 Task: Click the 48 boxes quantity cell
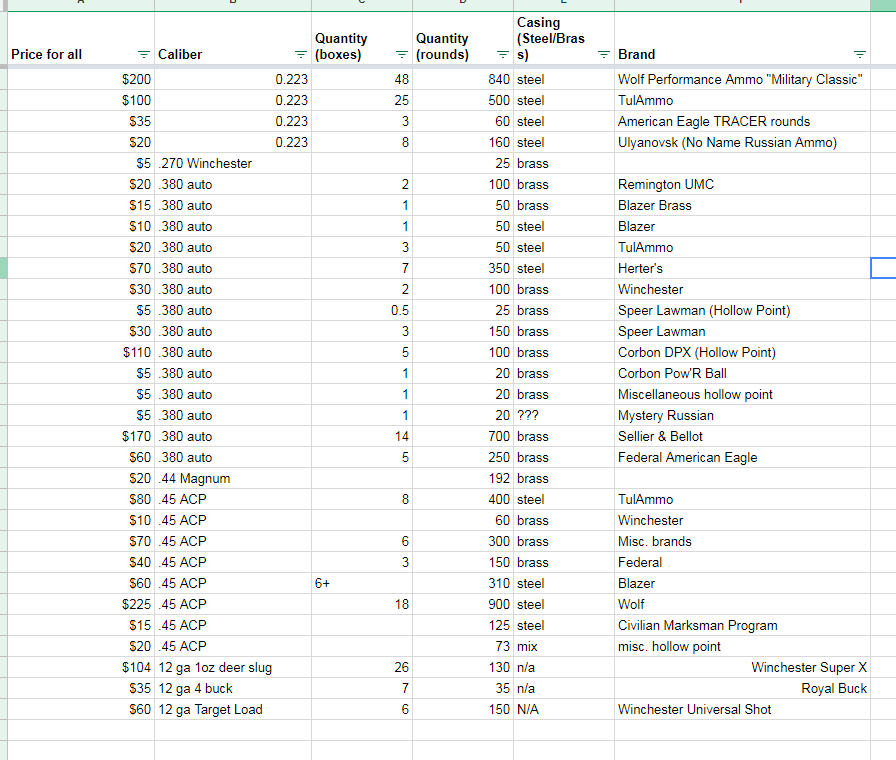pos(362,79)
